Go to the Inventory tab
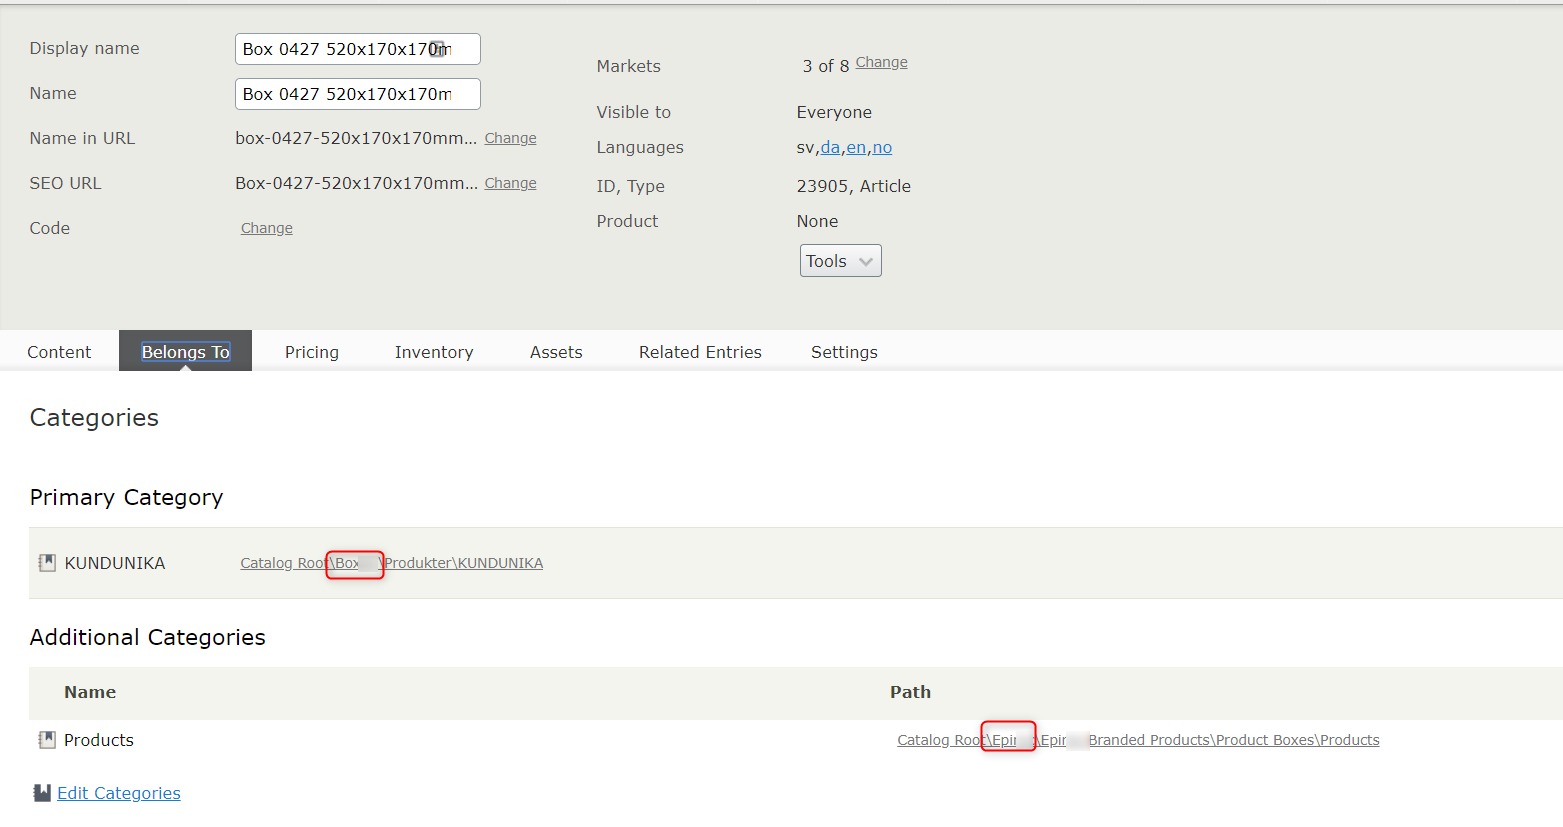Viewport: 1563px width, 827px height. coord(434,352)
